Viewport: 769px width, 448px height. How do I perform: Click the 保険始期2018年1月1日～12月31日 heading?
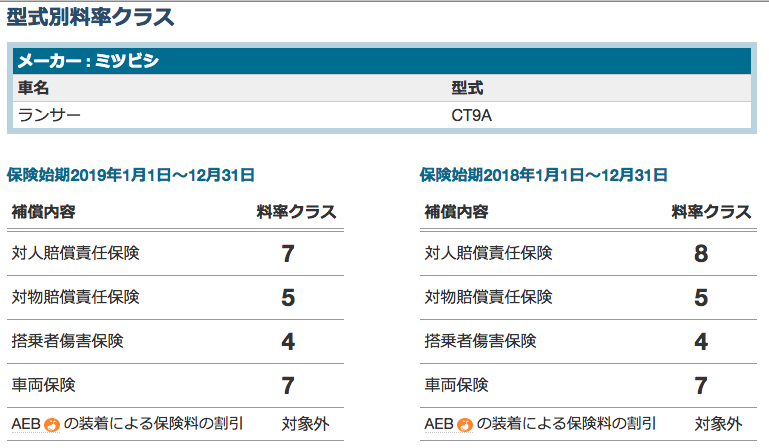pos(543,175)
